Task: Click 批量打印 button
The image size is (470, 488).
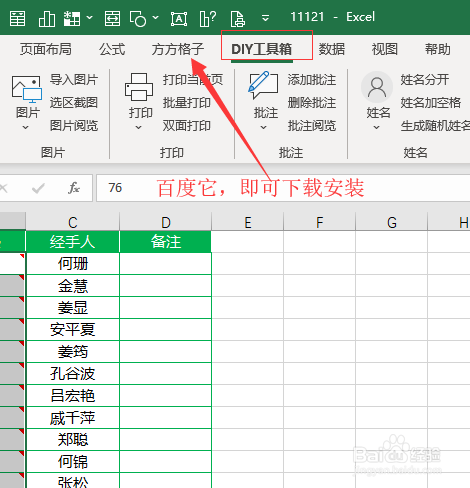Action: pyautogui.click(x=187, y=103)
